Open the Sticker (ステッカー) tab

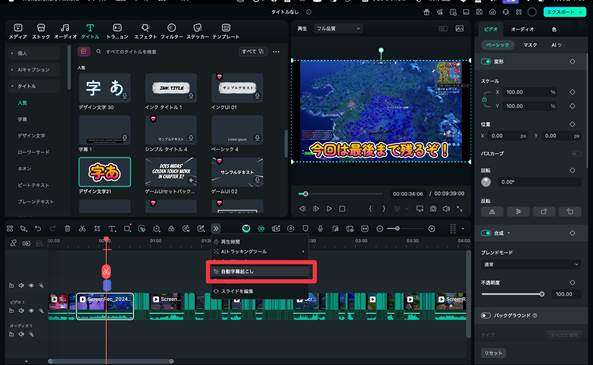click(197, 31)
